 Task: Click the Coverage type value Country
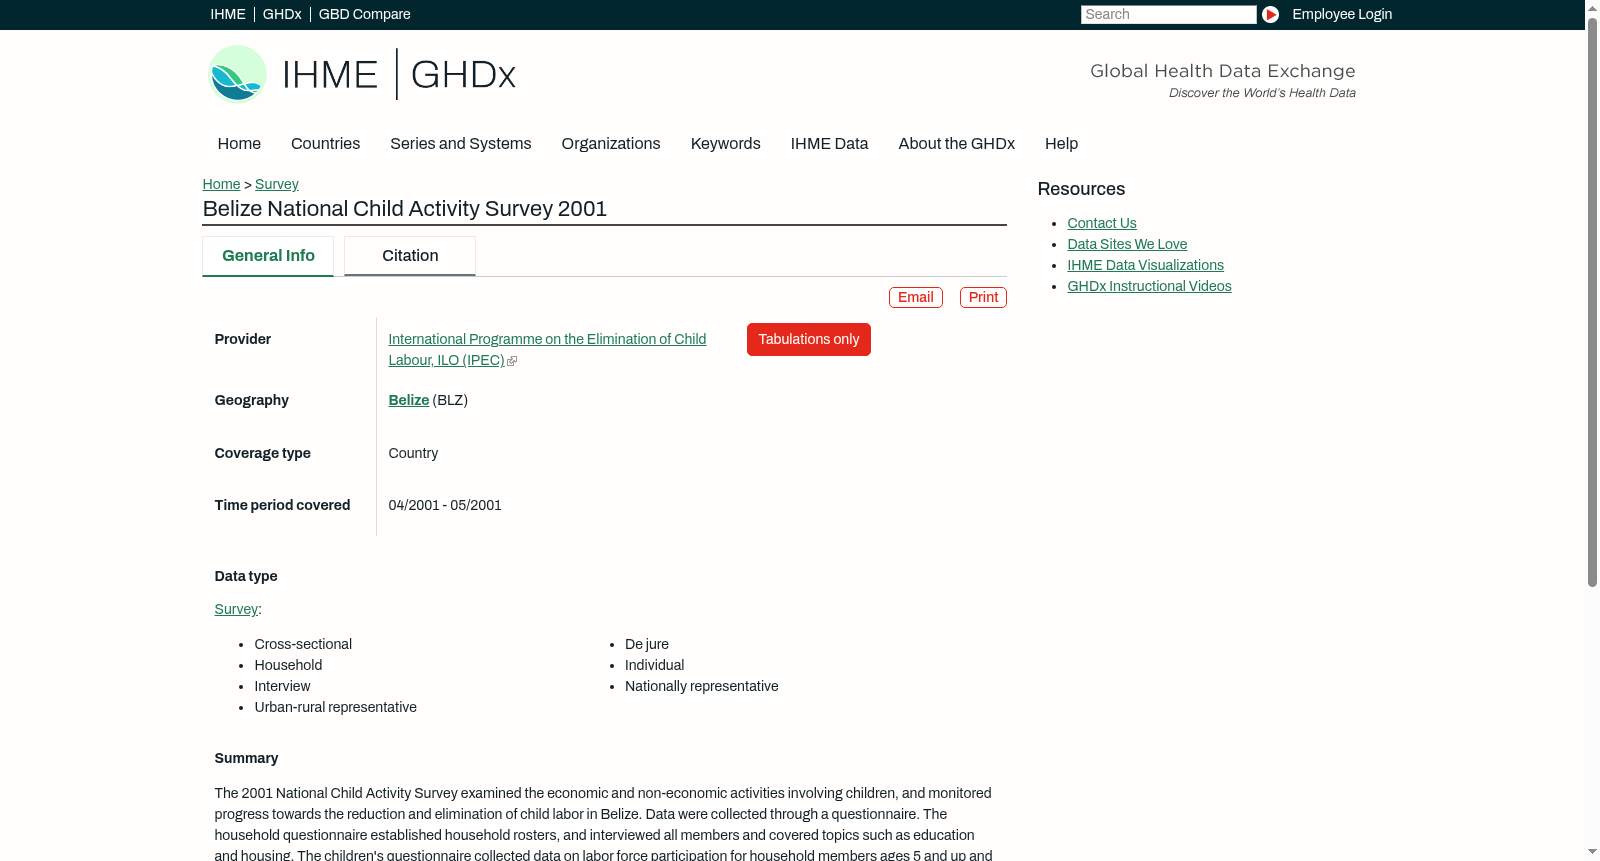tap(413, 453)
